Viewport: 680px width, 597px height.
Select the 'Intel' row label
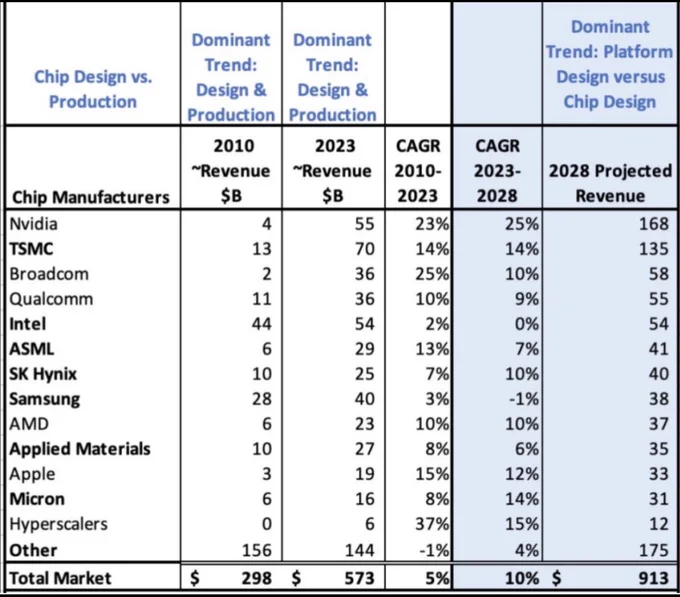click(x=27, y=324)
